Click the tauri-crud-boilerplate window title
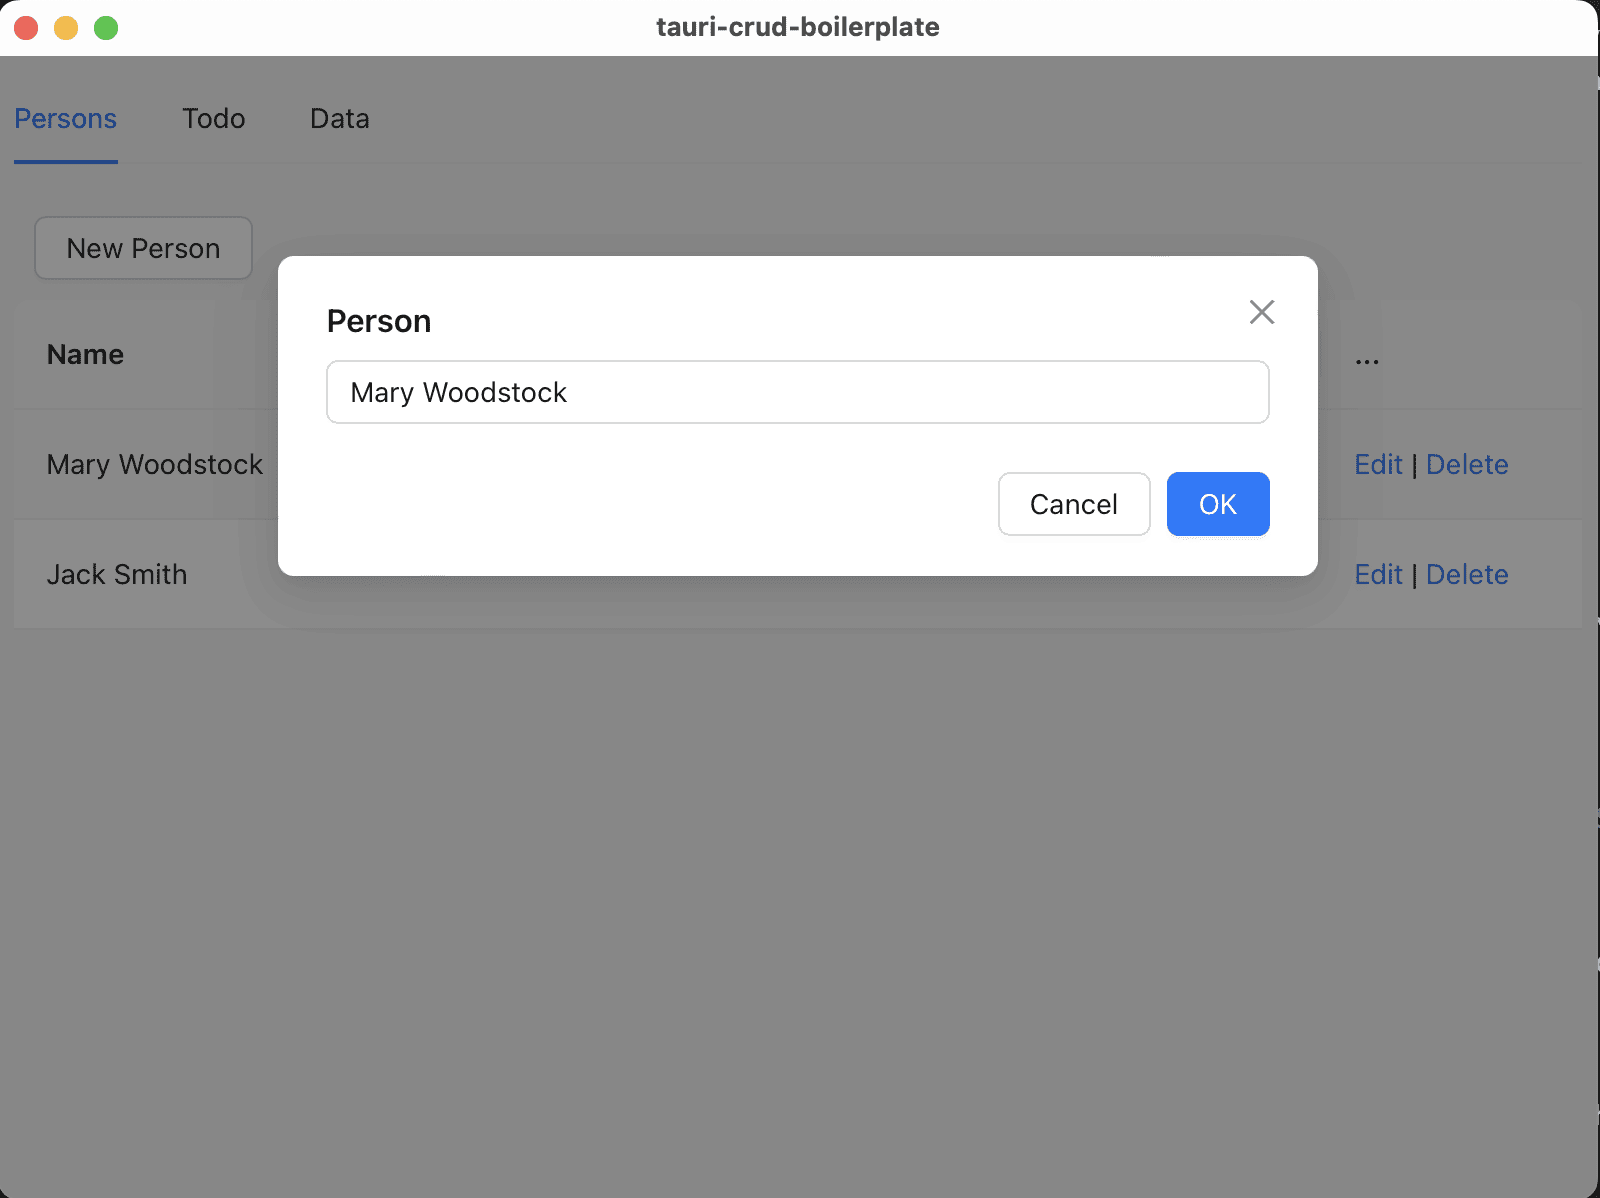The image size is (1600, 1198). pos(797,27)
